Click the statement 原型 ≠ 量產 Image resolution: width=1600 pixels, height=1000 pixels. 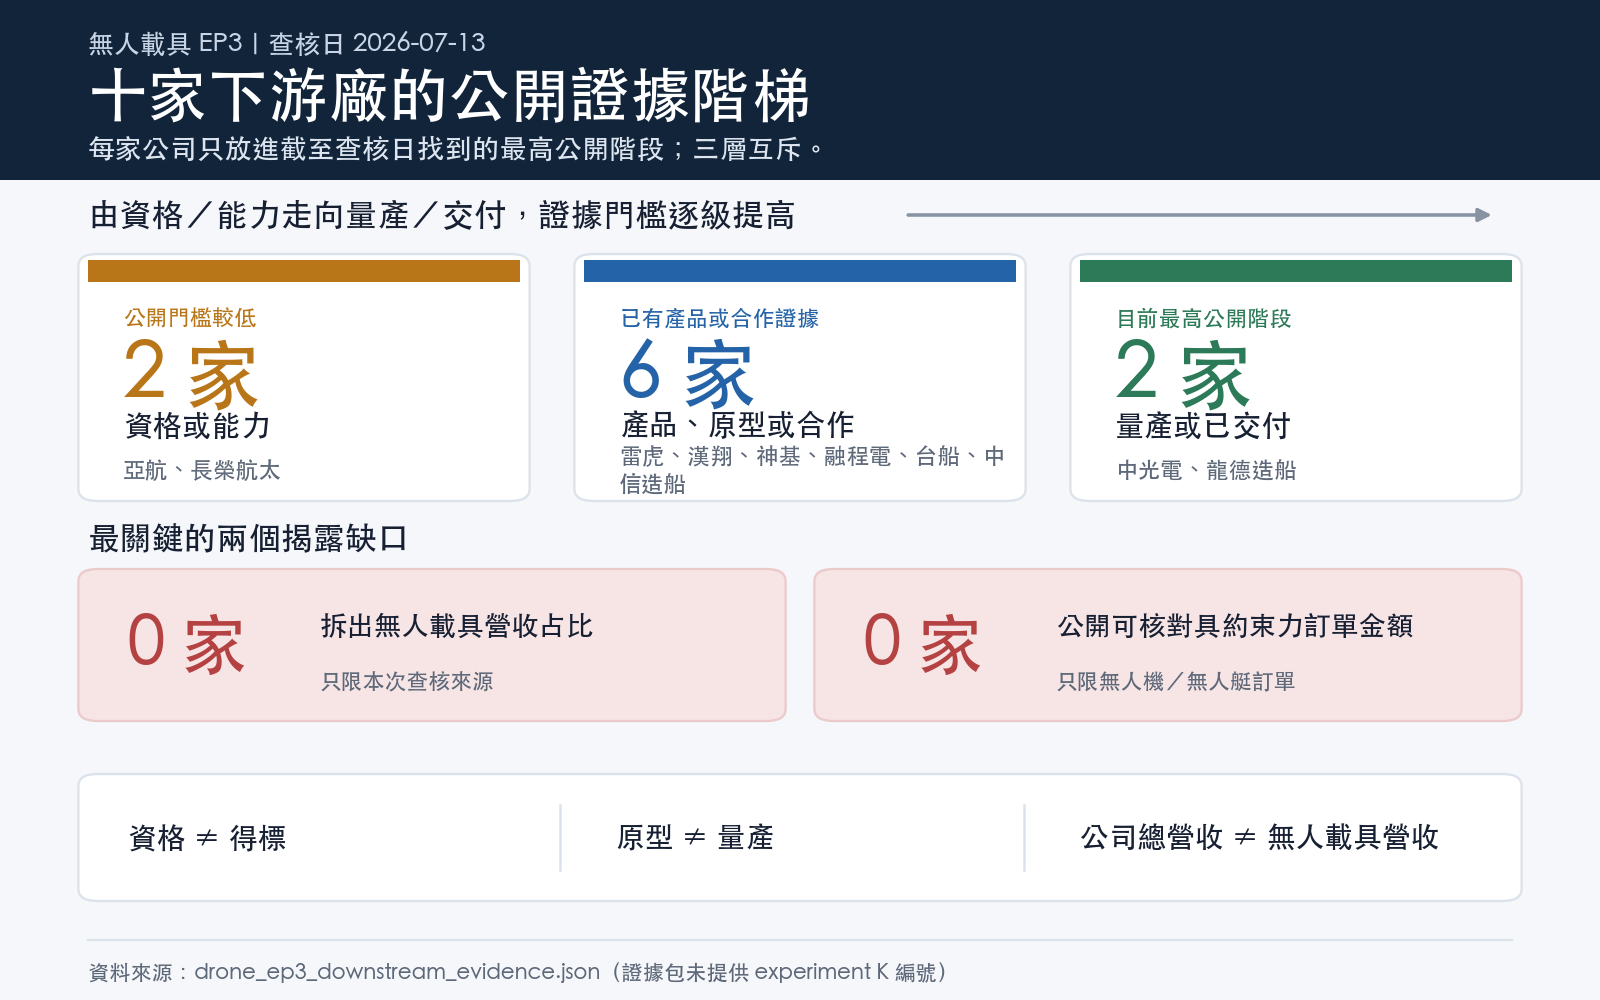click(x=695, y=837)
